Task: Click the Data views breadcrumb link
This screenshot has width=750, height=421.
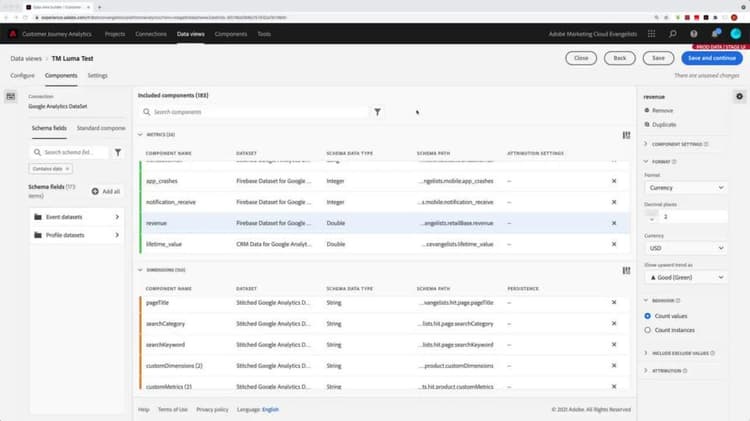Action: coord(26,58)
